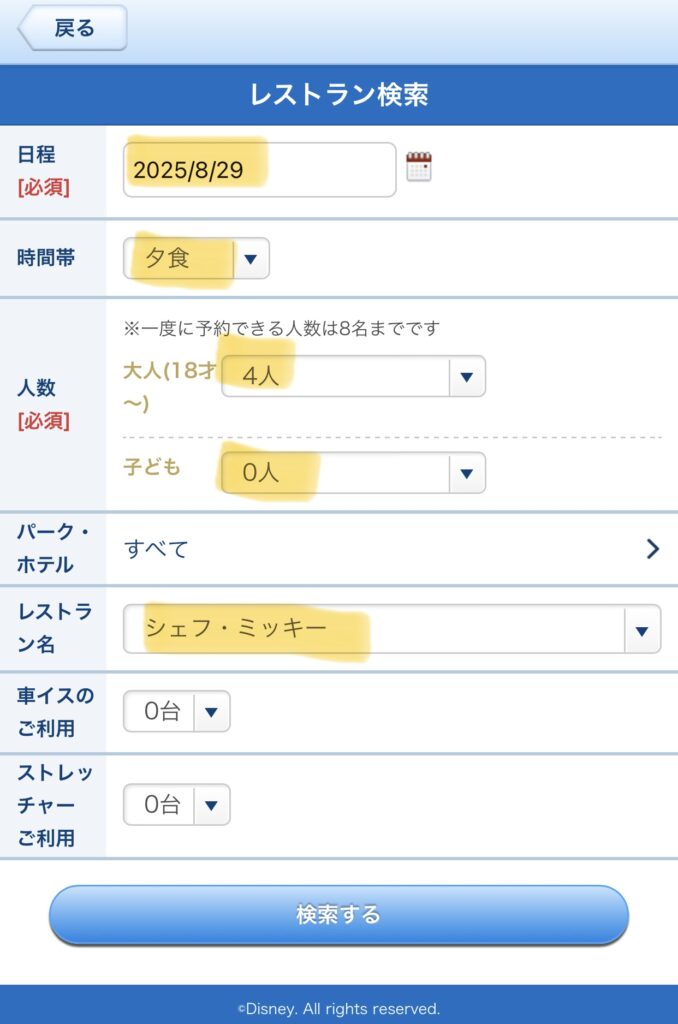The image size is (678, 1024).
Task: Open the calendar date picker icon
Action: click(x=419, y=167)
